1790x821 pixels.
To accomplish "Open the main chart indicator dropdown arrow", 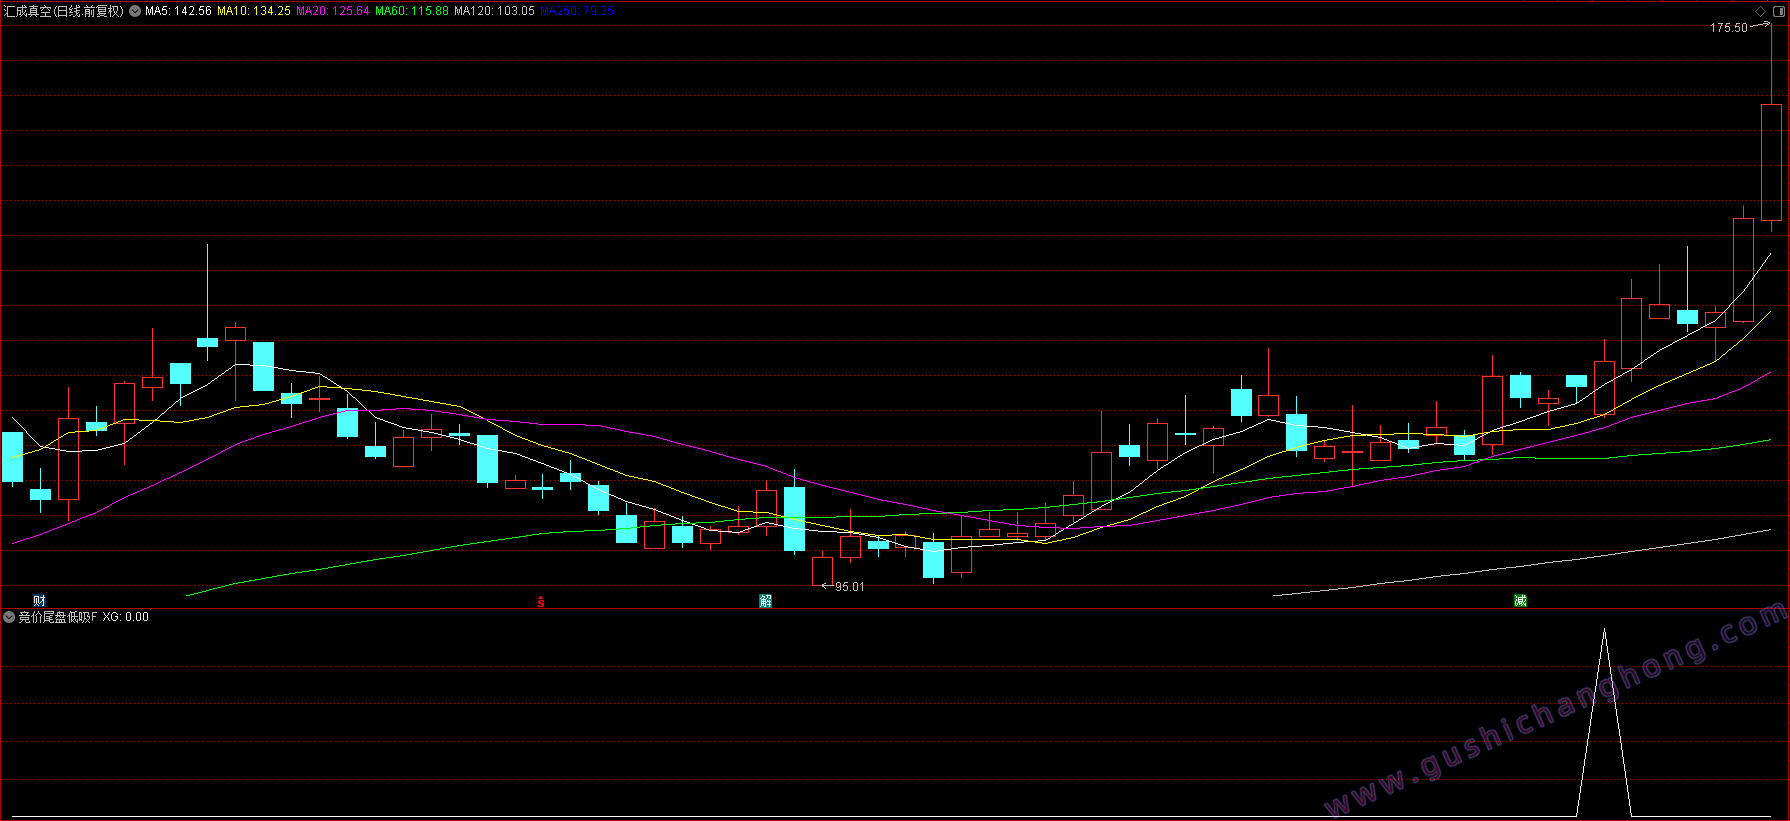I will [x=135, y=11].
